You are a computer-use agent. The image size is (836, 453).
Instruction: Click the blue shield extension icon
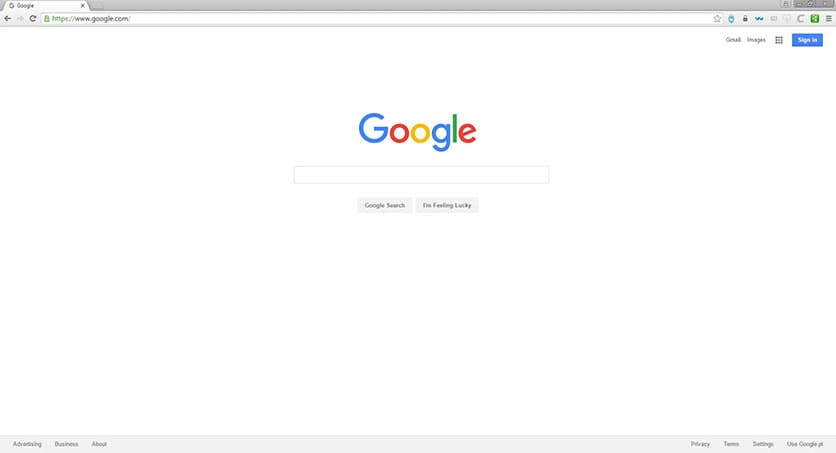(x=731, y=19)
